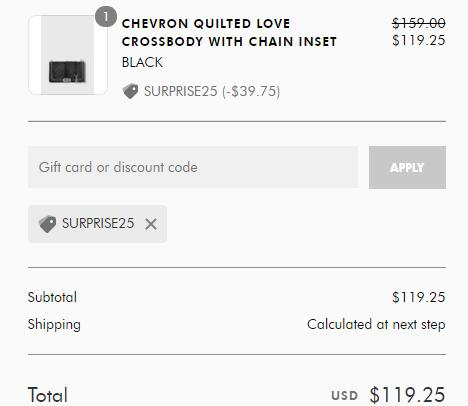Click the SURPRISE25 applied code chip label
Screen dimensions: 468x406
pos(98,223)
